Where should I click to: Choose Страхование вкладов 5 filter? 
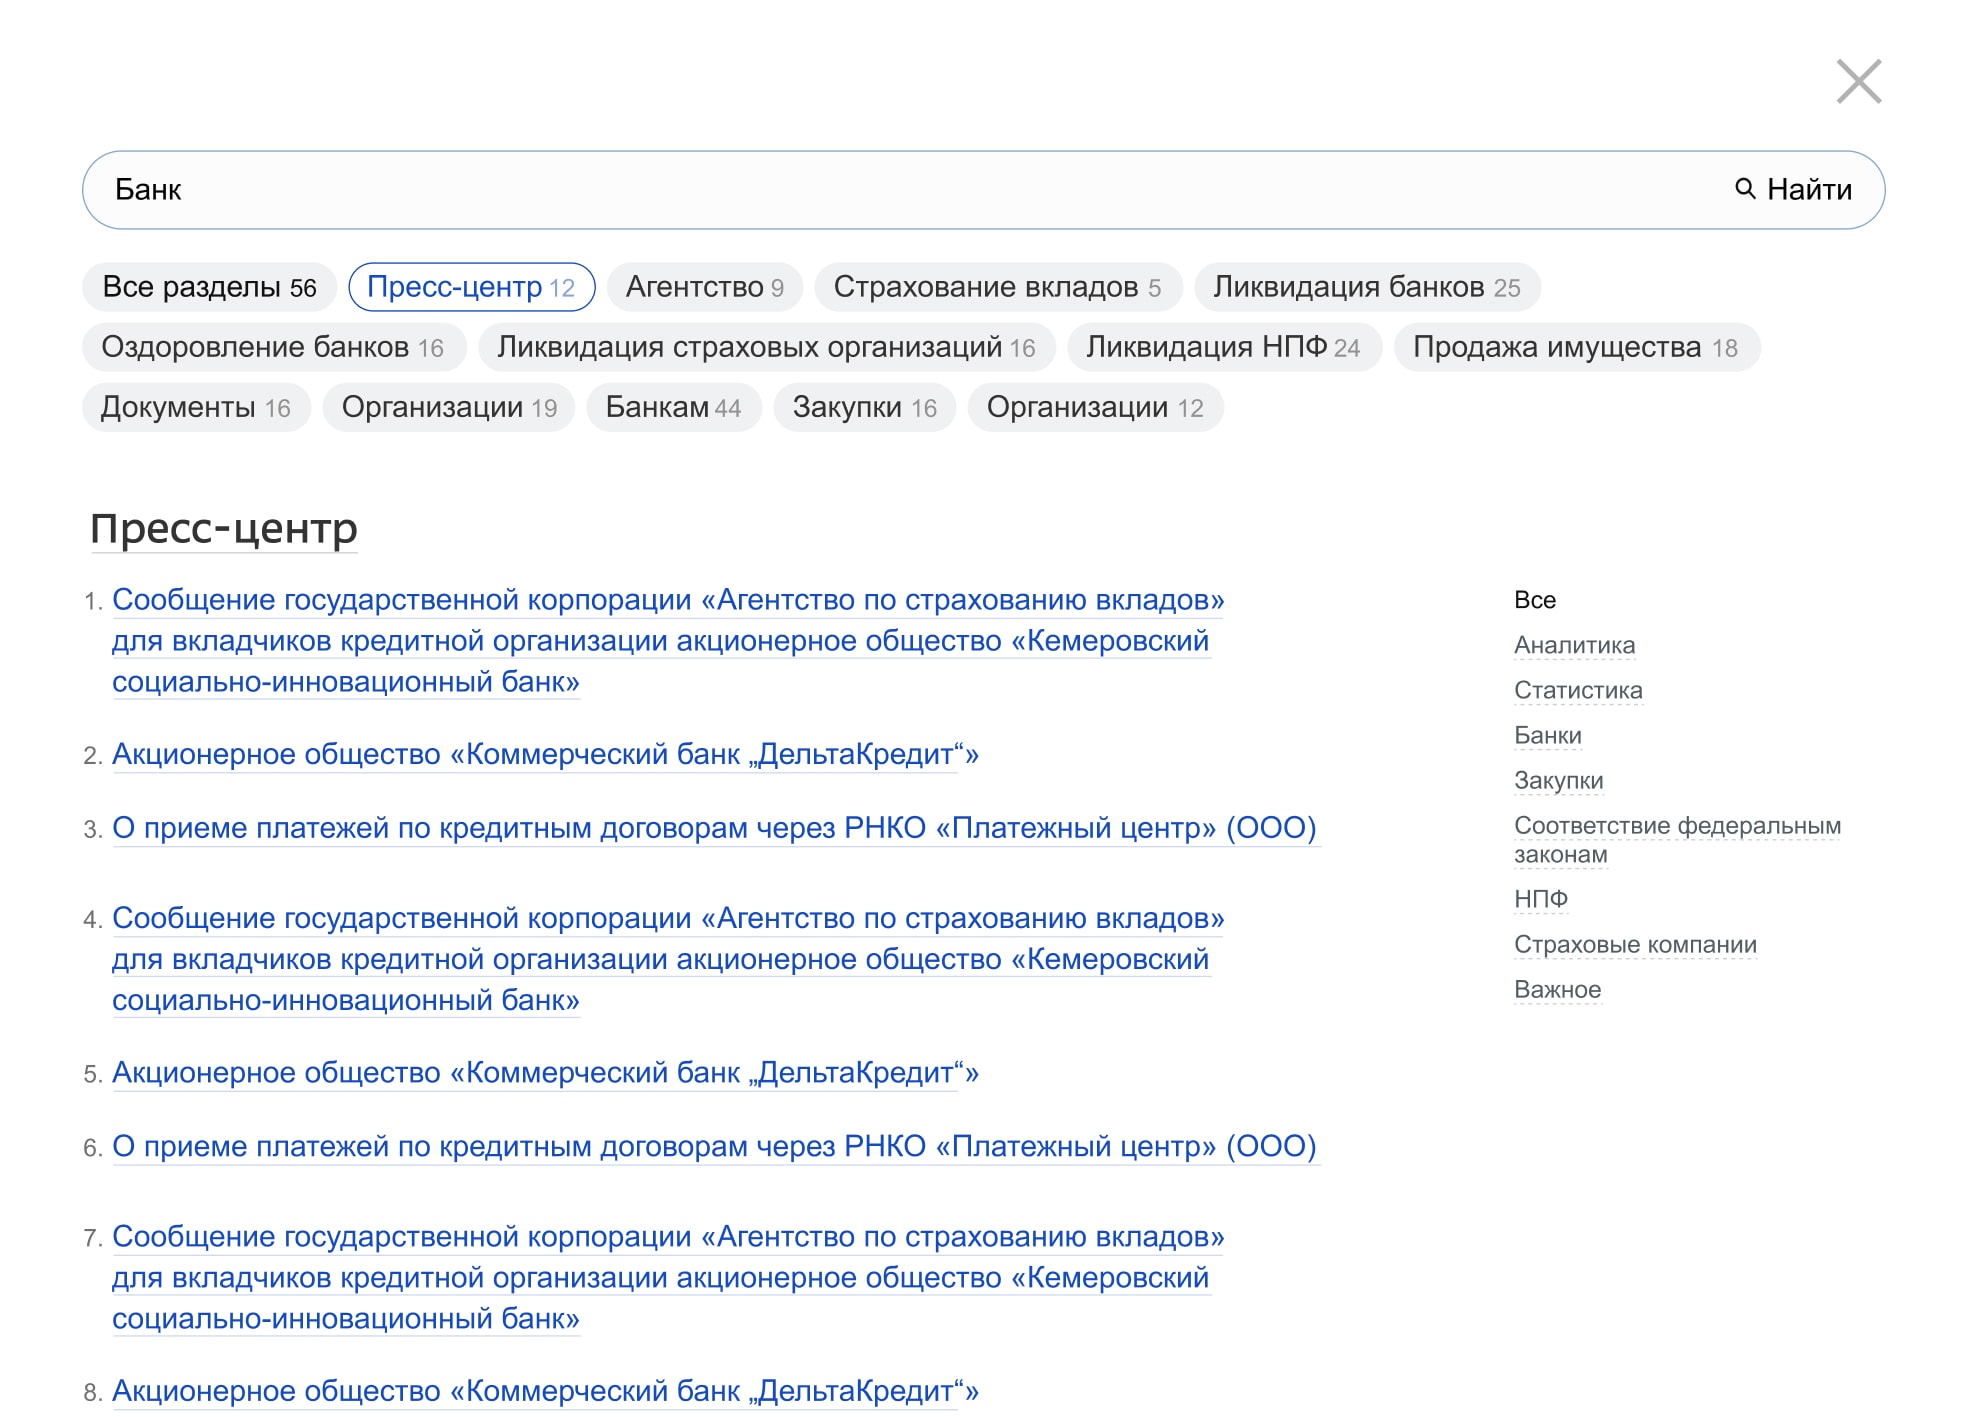(997, 288)
